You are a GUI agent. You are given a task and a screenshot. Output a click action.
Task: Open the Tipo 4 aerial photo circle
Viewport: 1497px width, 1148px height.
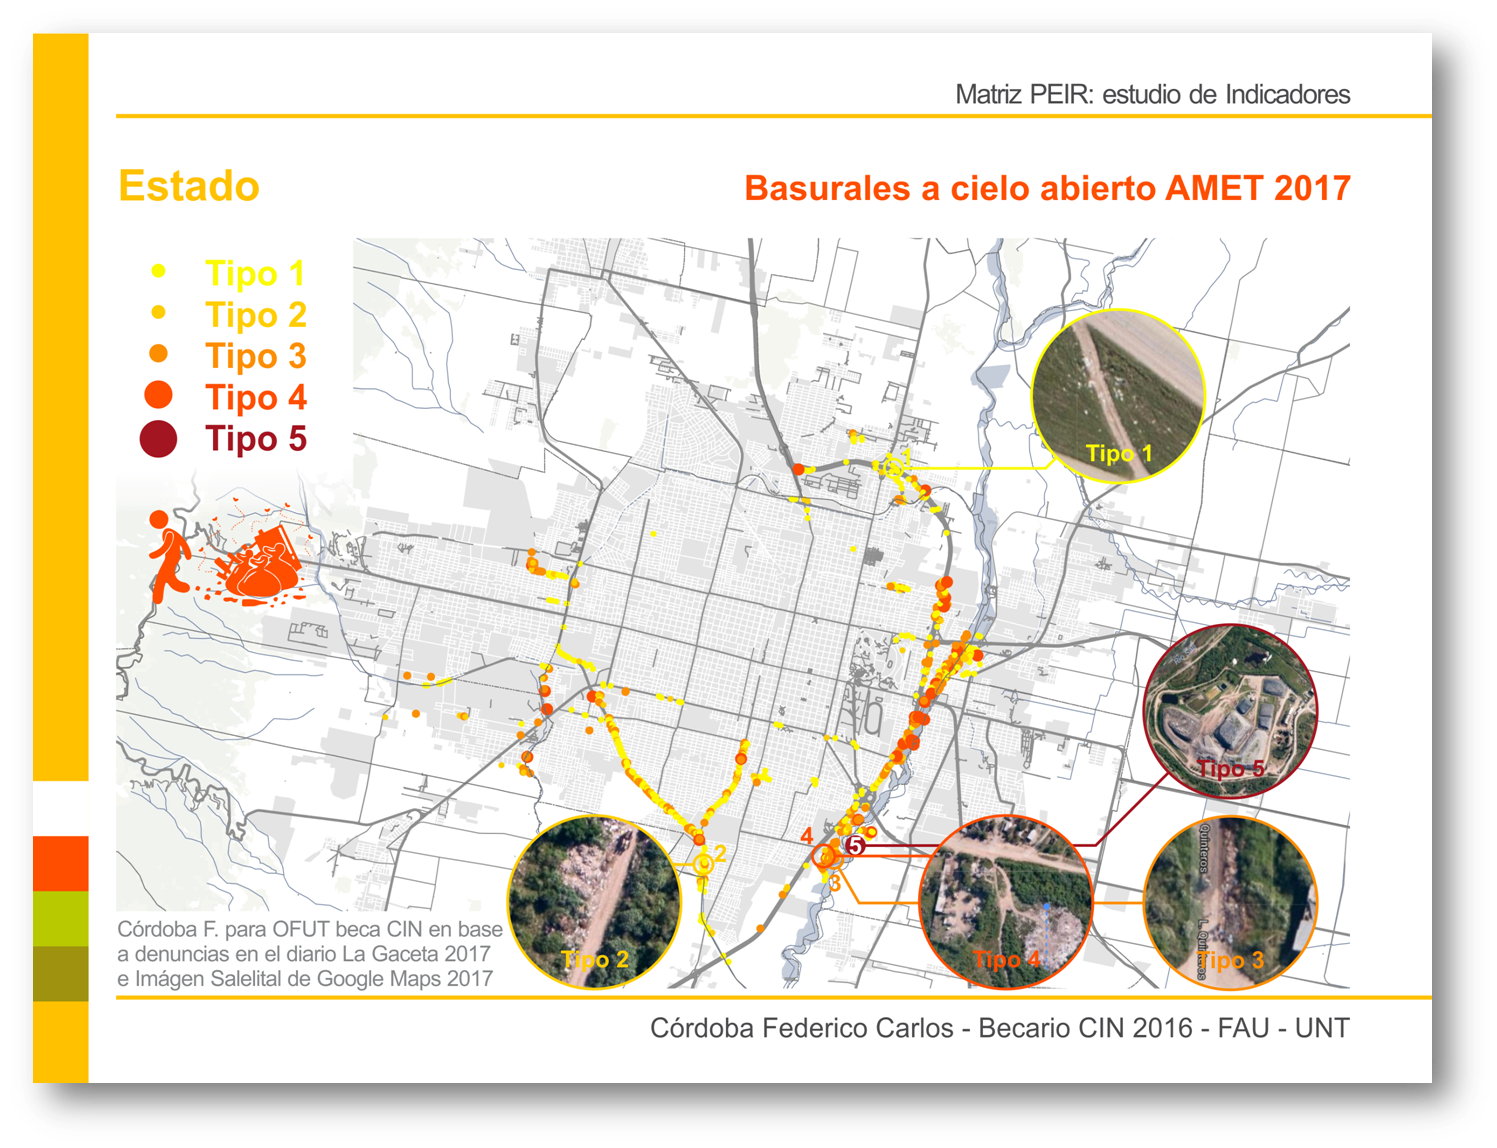click(1005, 904)
